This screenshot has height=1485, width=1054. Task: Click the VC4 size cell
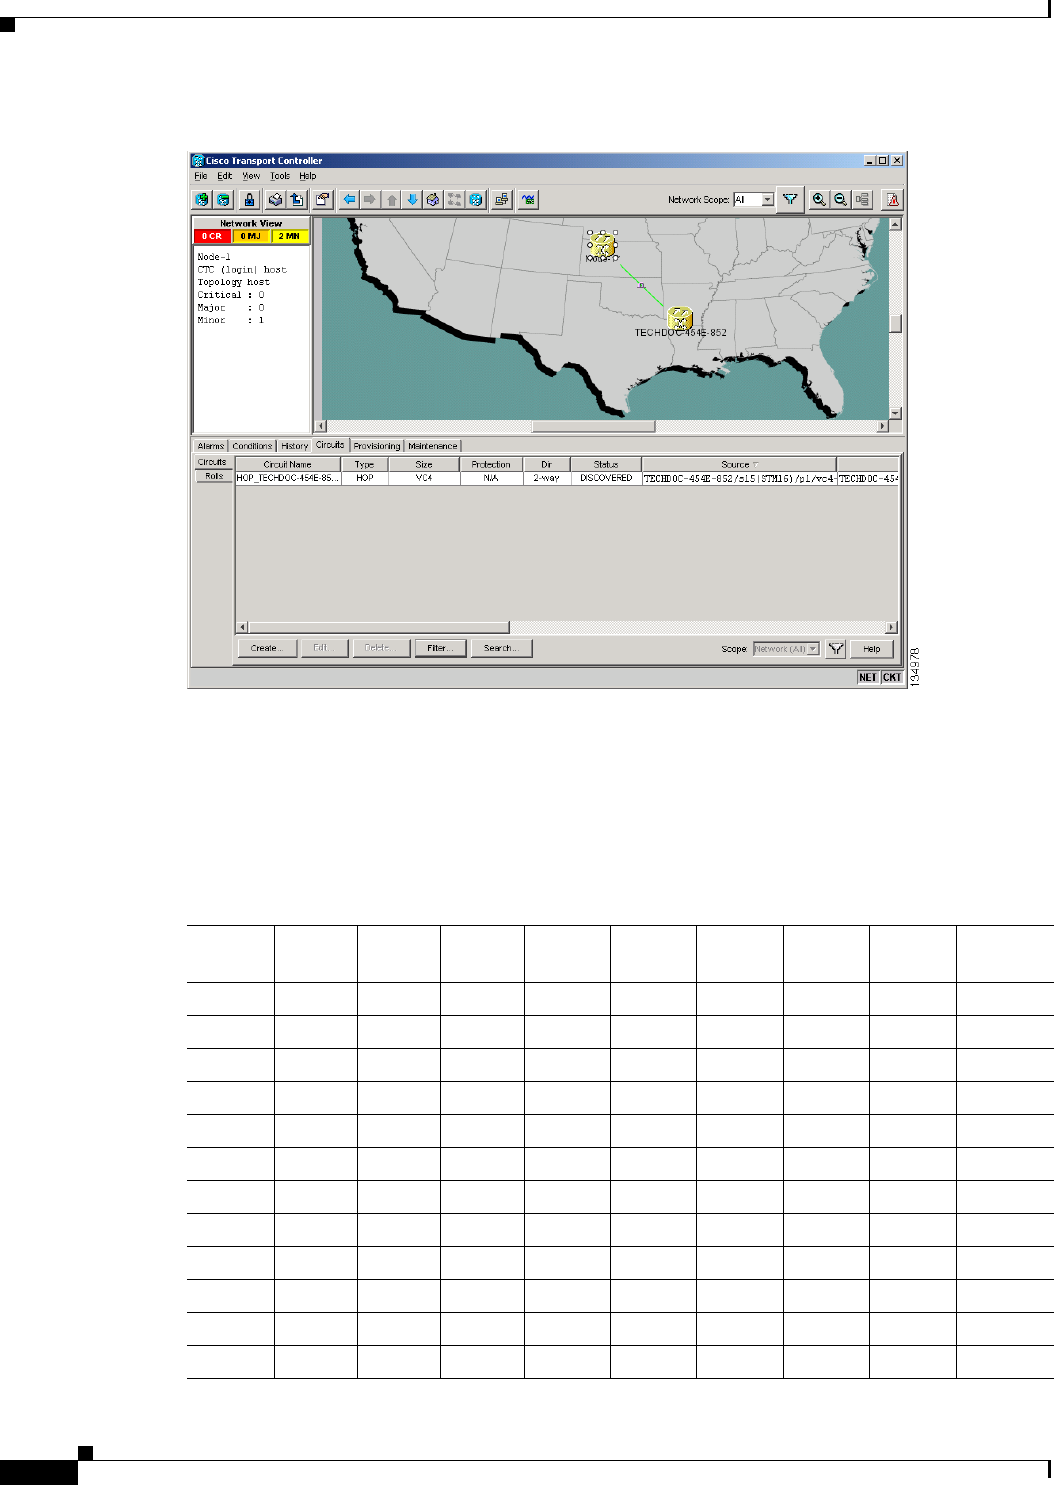tap(424, 478)
